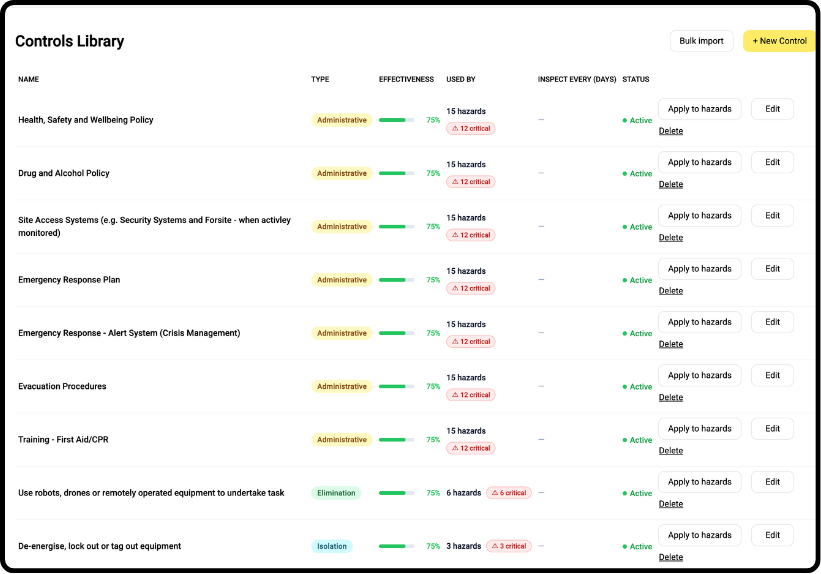The image size is (821, 574).
Task: Click effectiveness bar for De-energise, lock out row
Action: pyautogui.click(x=396, y=546)
